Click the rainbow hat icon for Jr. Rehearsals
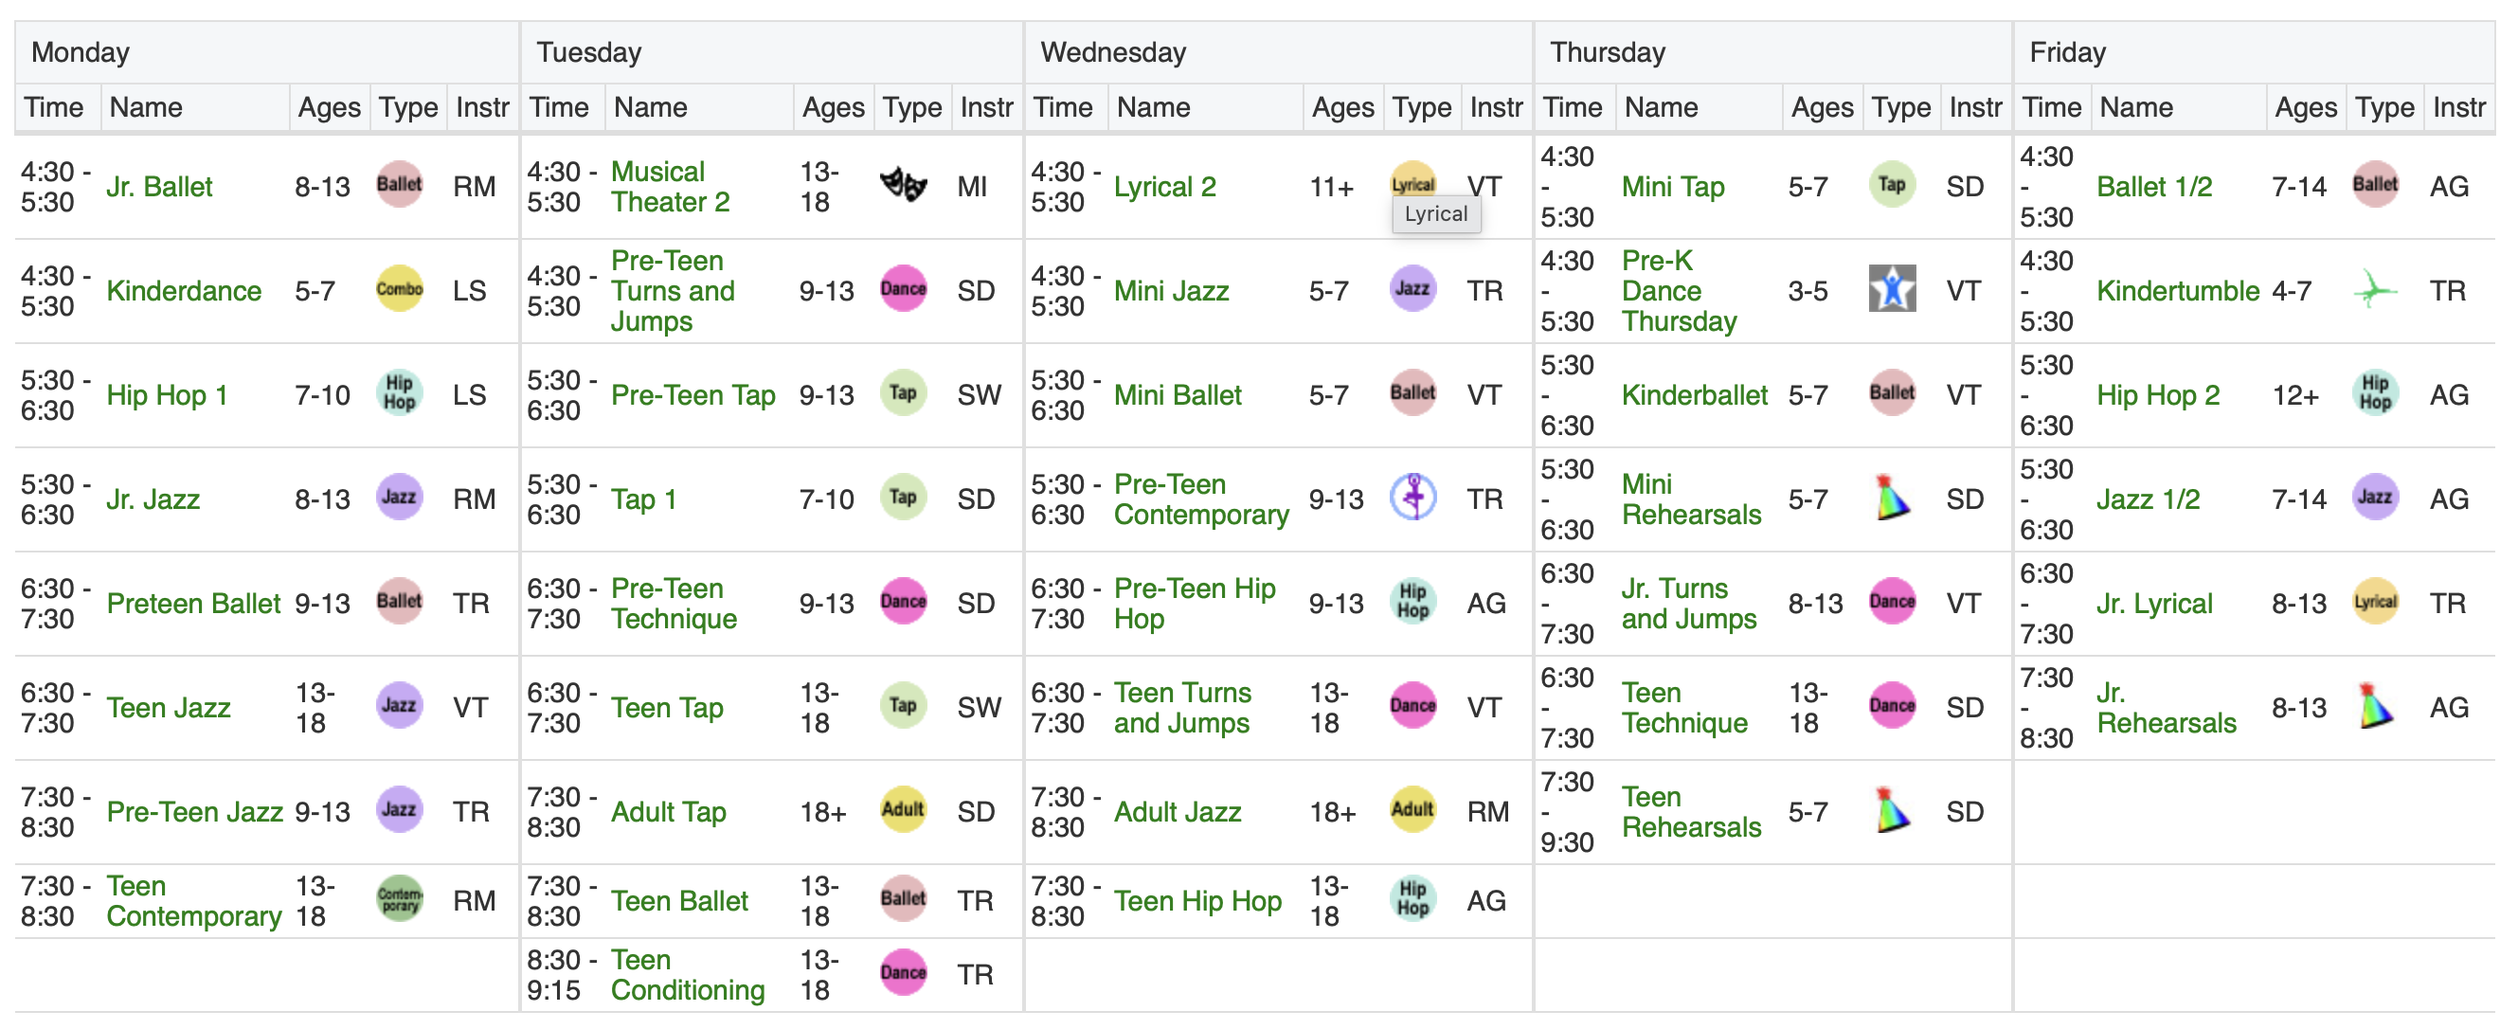2500x1015 pixels. (2375, 706)
